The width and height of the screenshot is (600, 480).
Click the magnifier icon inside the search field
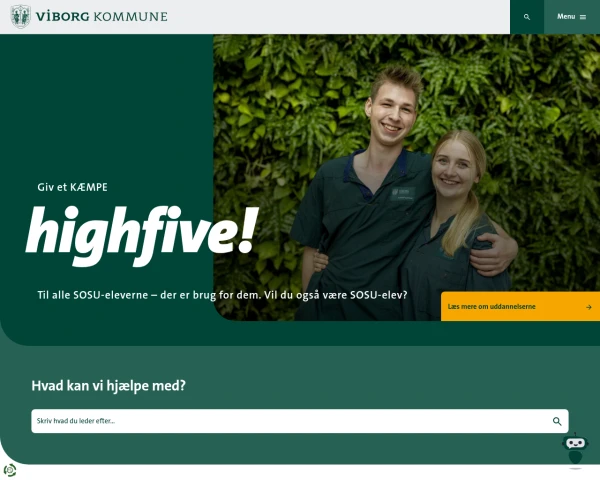pyautogui.click(x=557, y=421)
